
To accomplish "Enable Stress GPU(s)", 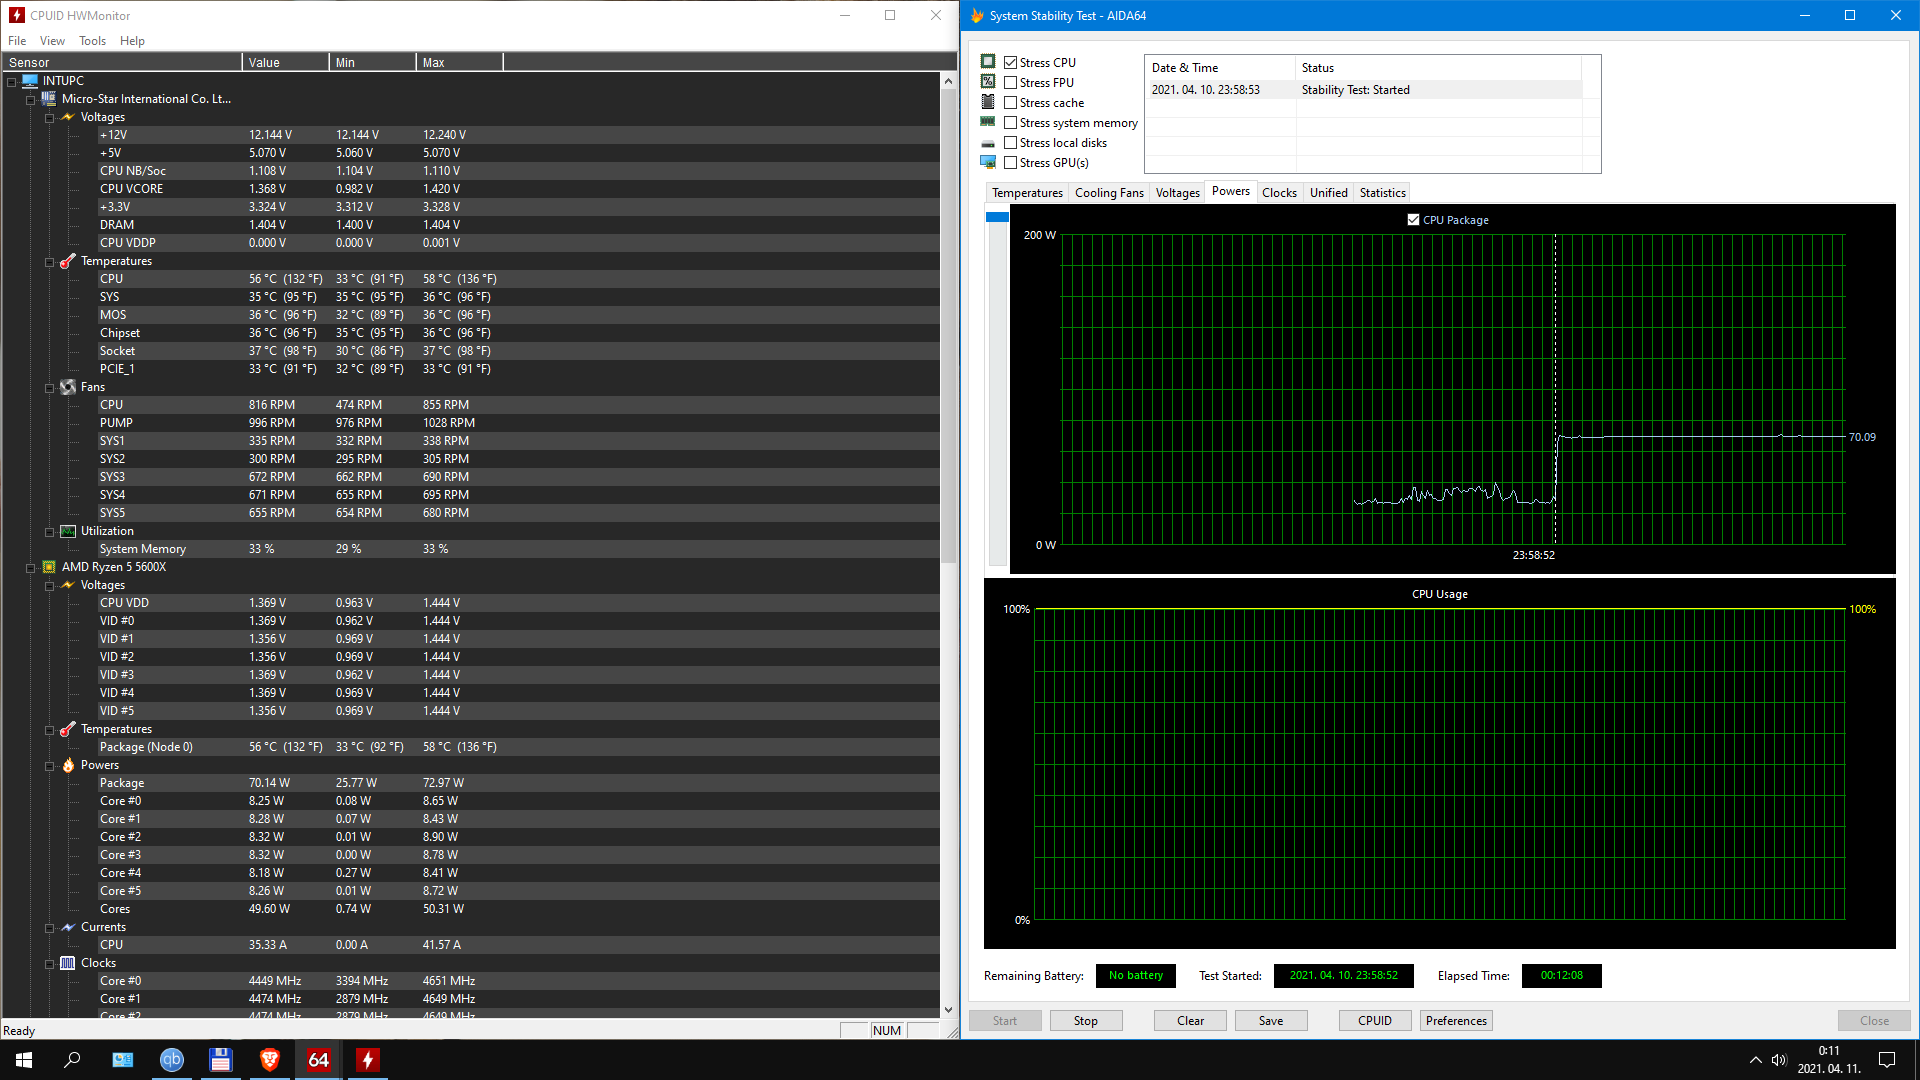I will pyautogui.click(x=1011, y=163).
